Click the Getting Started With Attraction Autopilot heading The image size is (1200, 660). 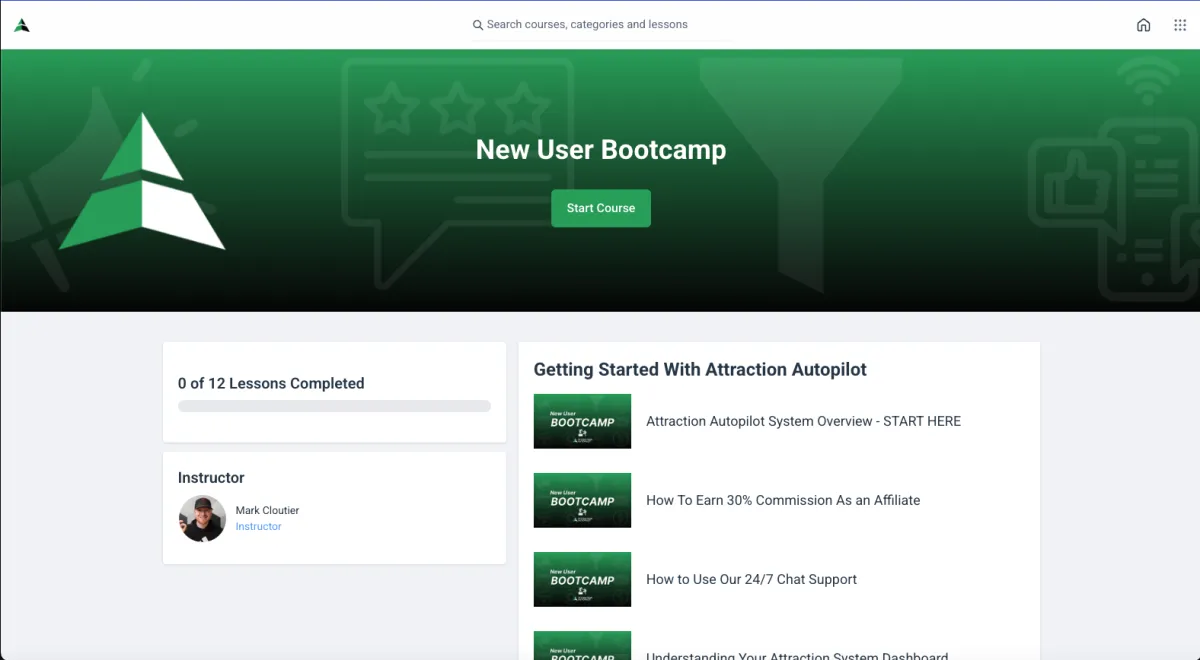[x=700, y=370]
